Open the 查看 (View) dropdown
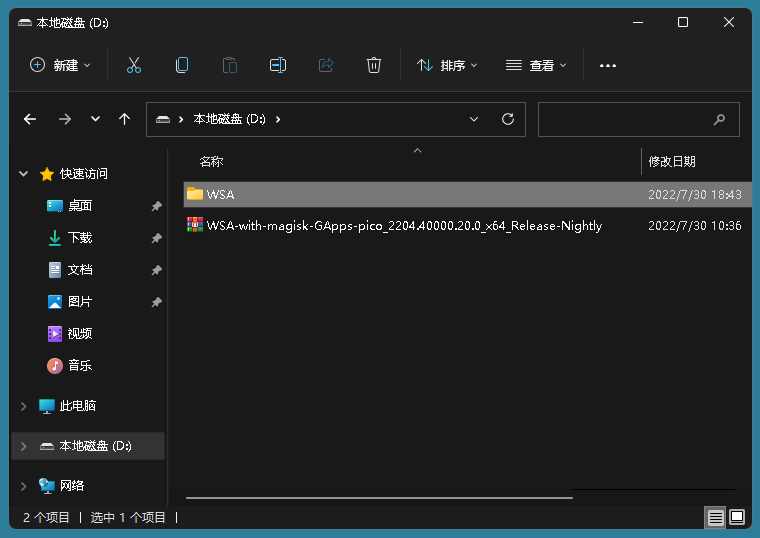The height and width of the screenshot is (538, 760). 536,65
